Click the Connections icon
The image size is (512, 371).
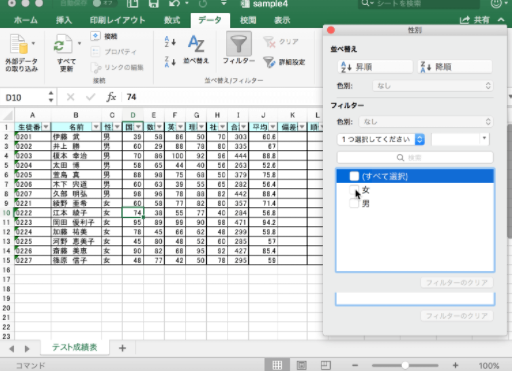pyautogui.click(x=95, y=36)
